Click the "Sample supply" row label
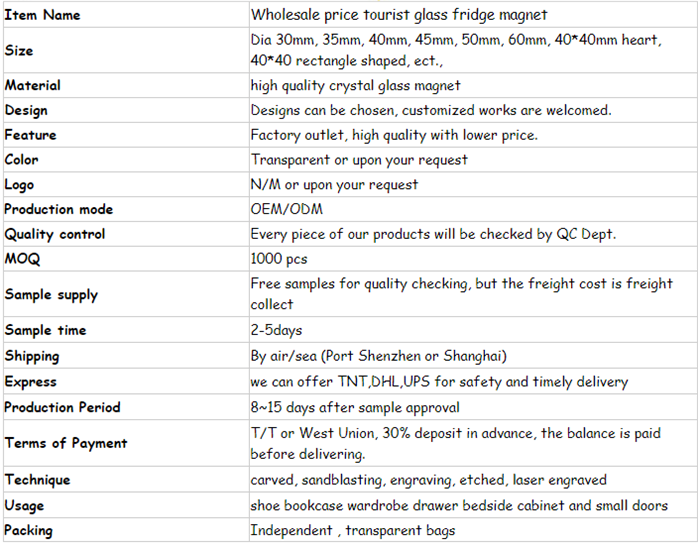Viewport: 700px width, 545px height. 51,294
